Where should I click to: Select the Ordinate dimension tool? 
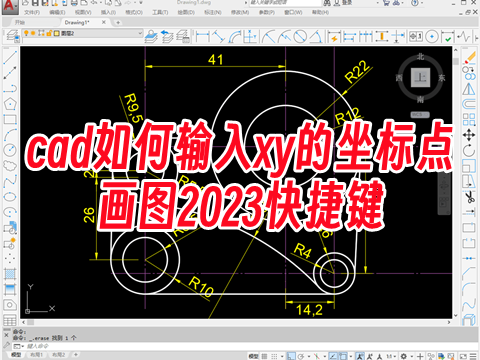coord(250,36)
